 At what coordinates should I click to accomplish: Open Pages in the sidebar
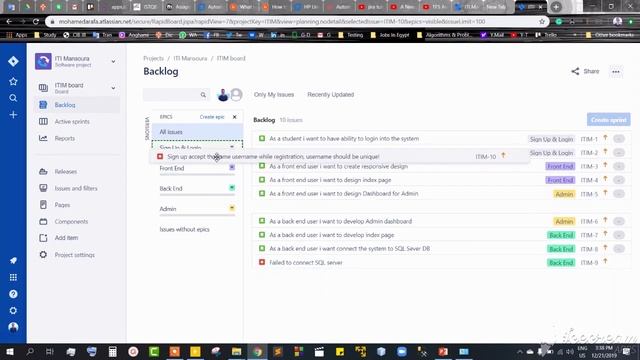pyautogui.click(x=78, y=205)
